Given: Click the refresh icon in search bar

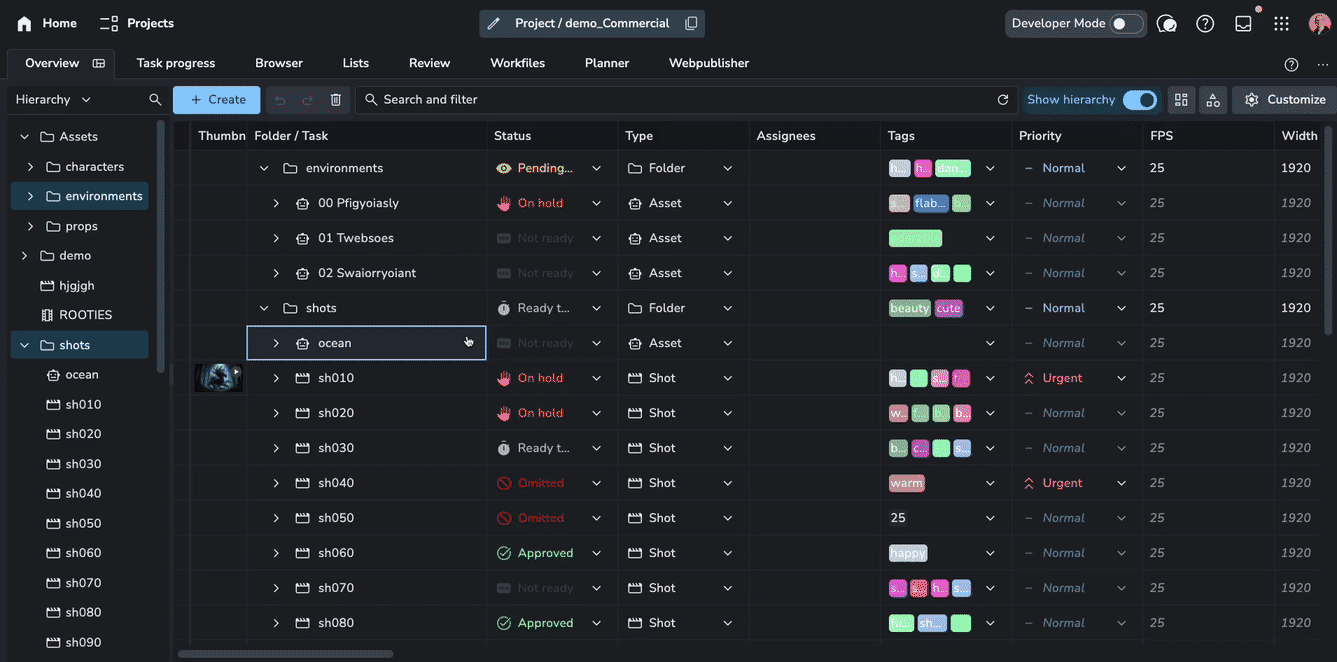Looking at the screenshot, I should pyautogui.click(x=1003, y=100).
